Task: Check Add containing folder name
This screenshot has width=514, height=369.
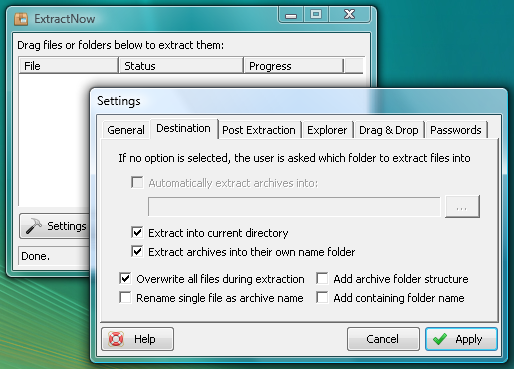Action: [x=322, y=297]
